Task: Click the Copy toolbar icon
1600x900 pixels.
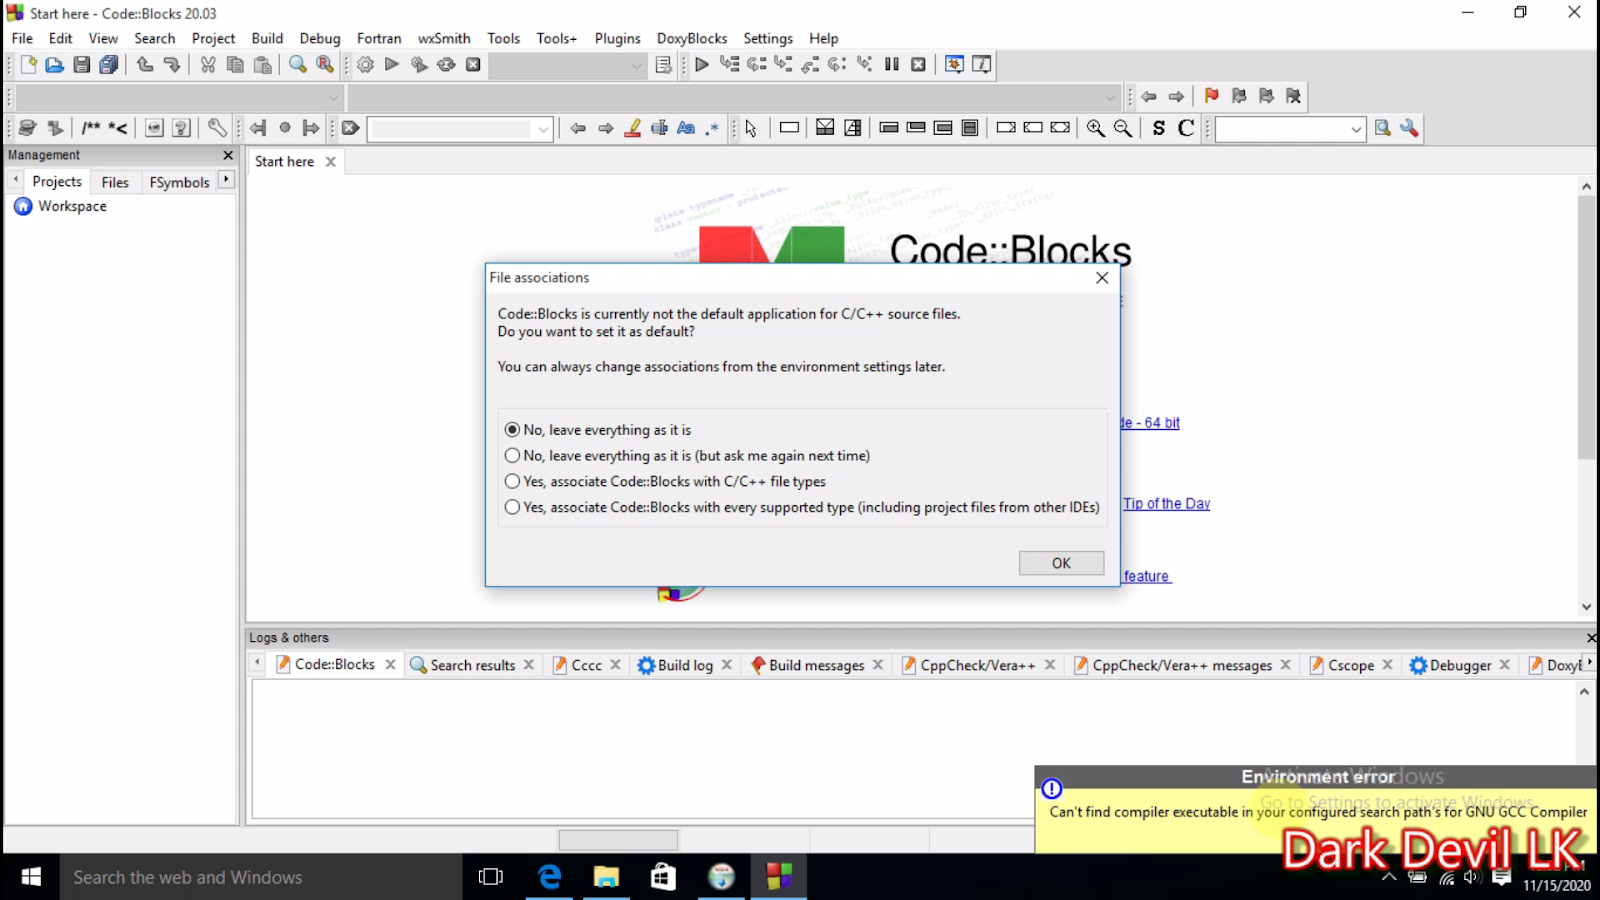Action: (235, 65)
